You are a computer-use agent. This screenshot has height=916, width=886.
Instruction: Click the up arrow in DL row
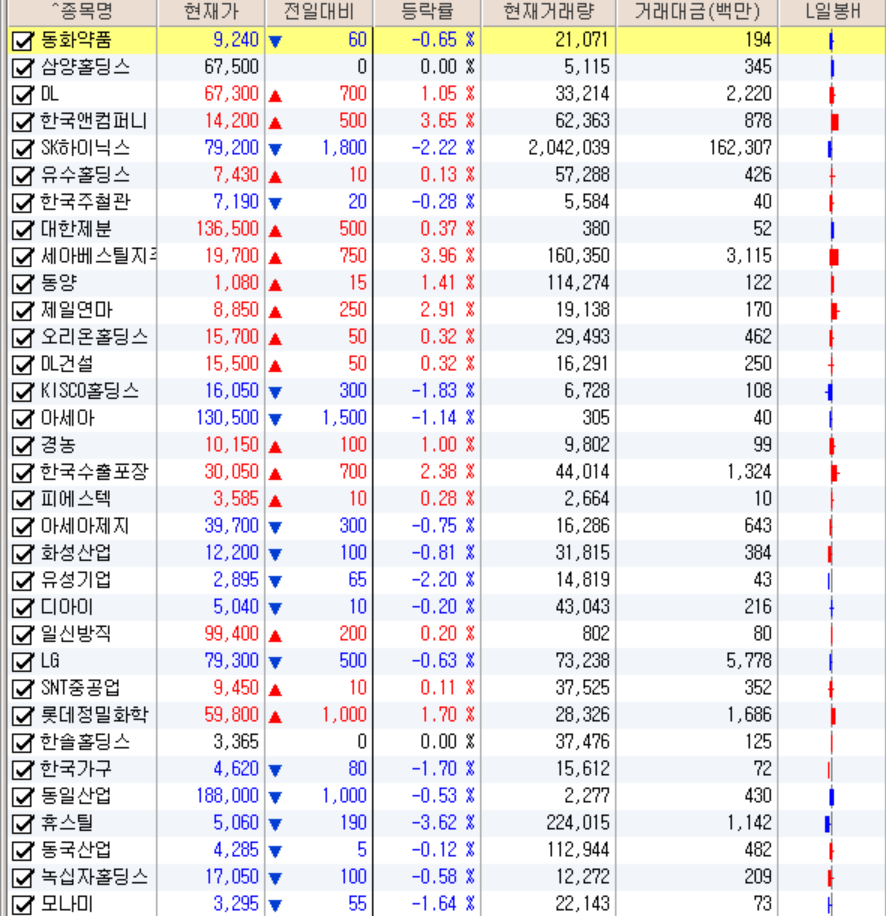pos(276,96)
